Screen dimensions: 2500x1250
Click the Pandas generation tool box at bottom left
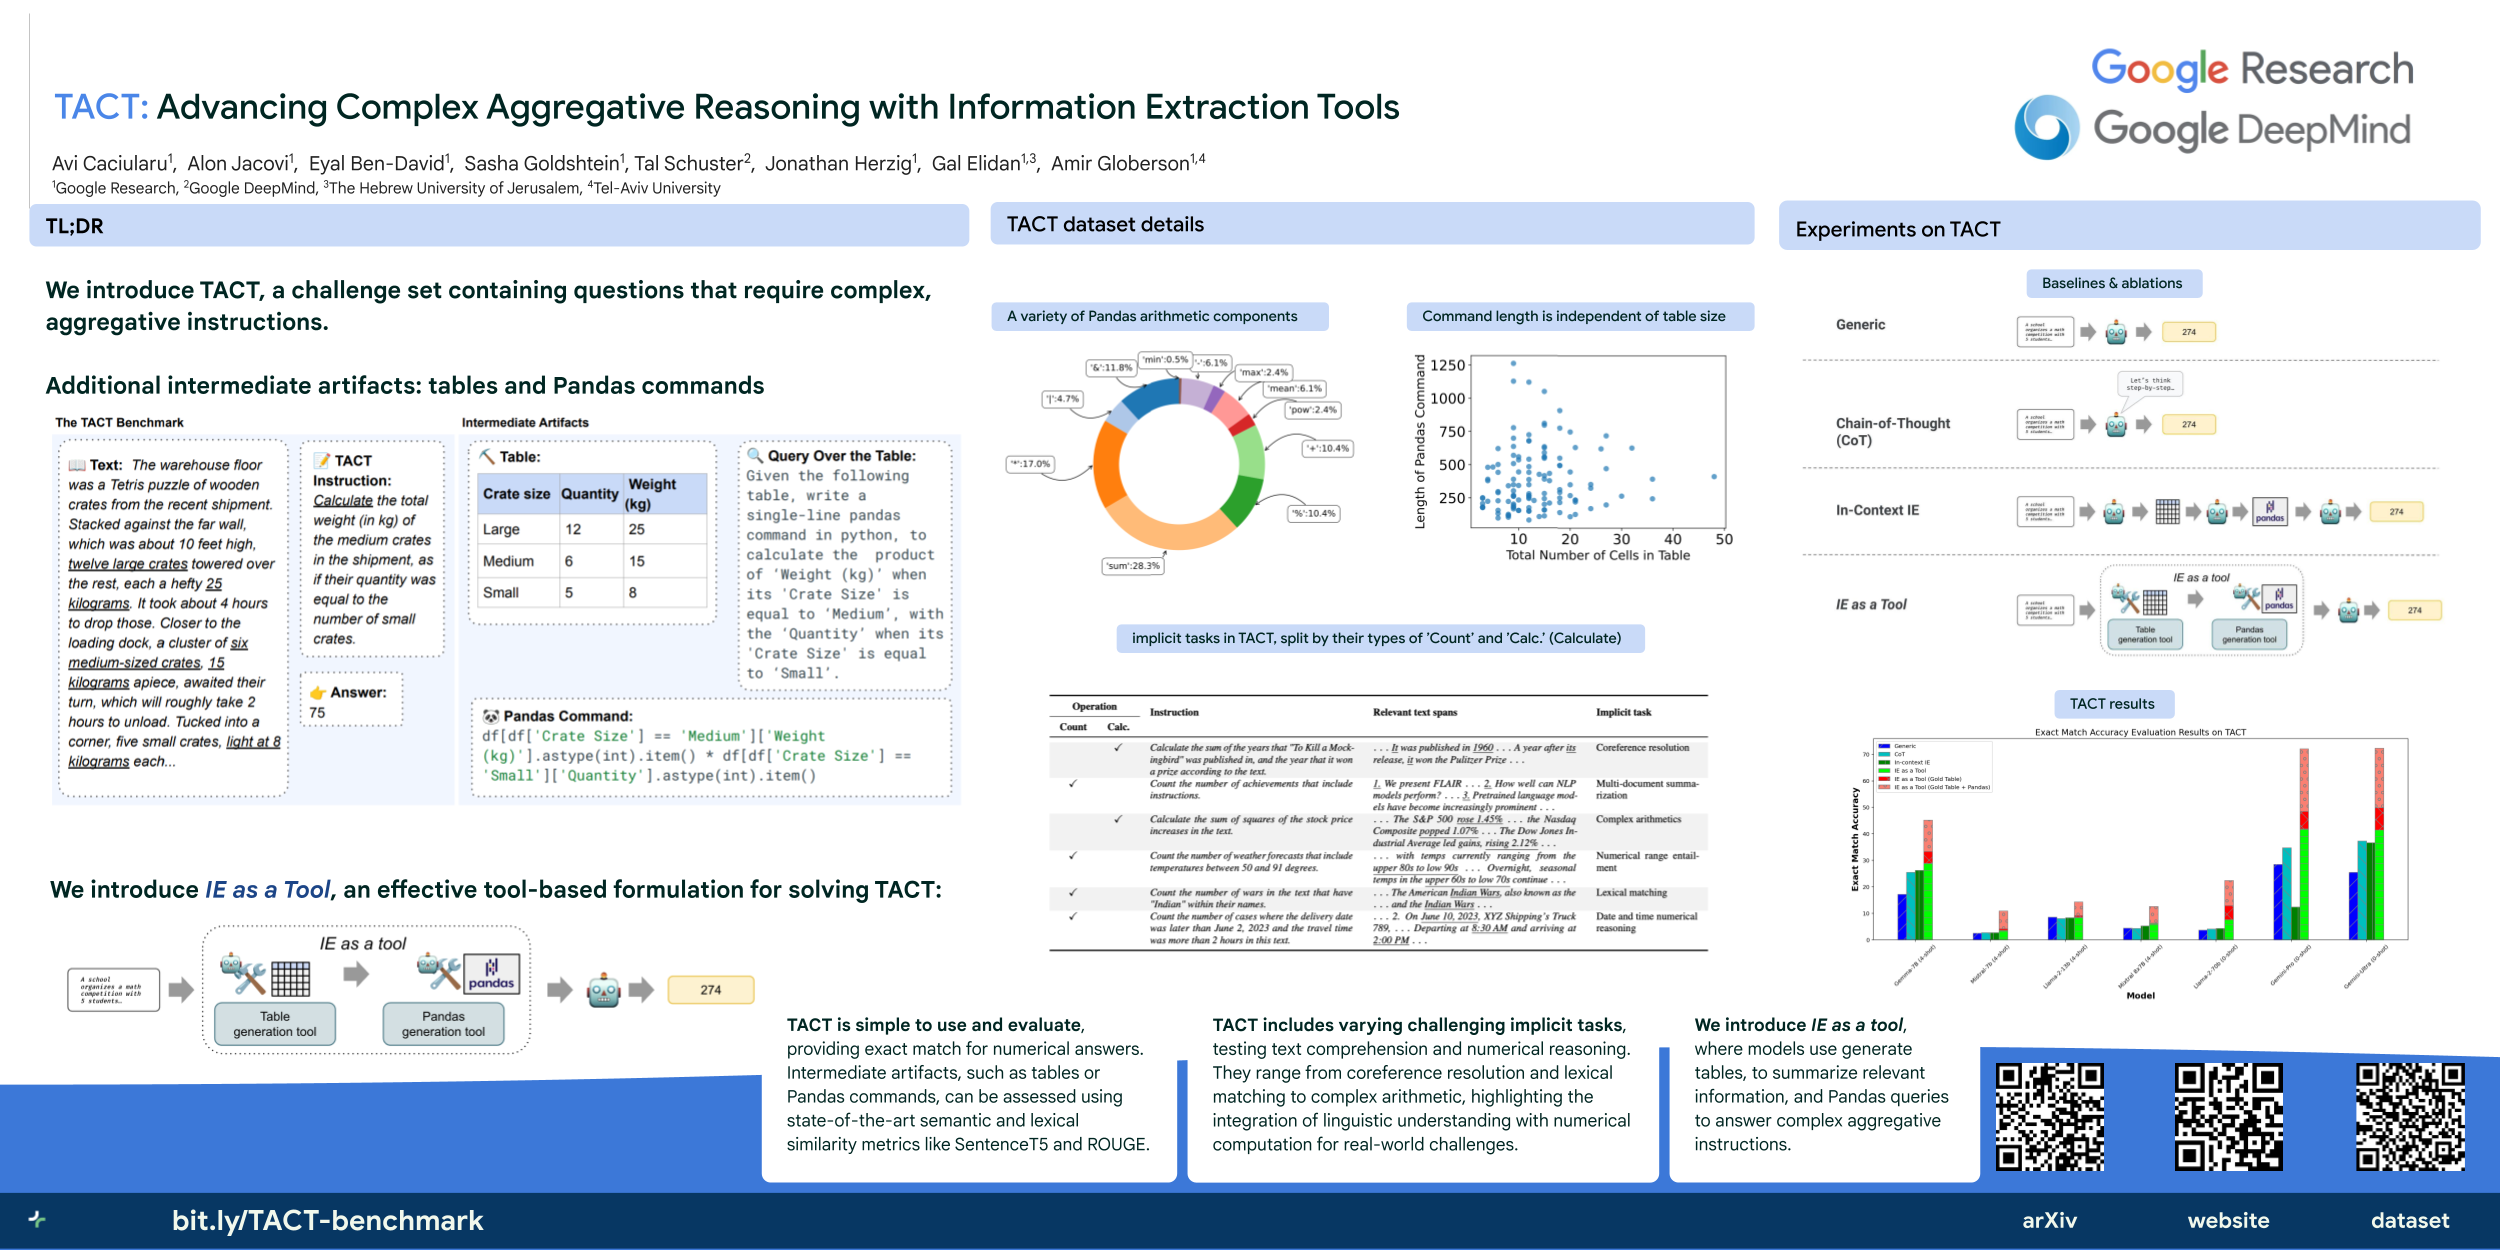tap(443, 1024)
